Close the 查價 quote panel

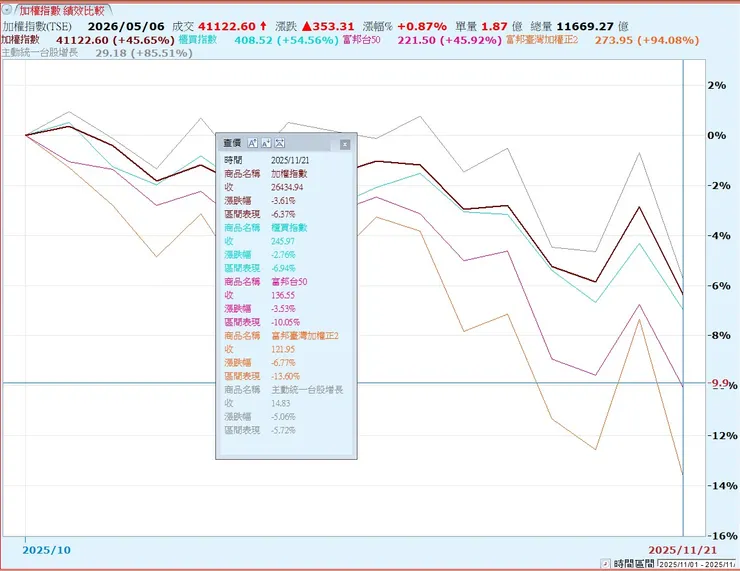[x=345, y=144]
